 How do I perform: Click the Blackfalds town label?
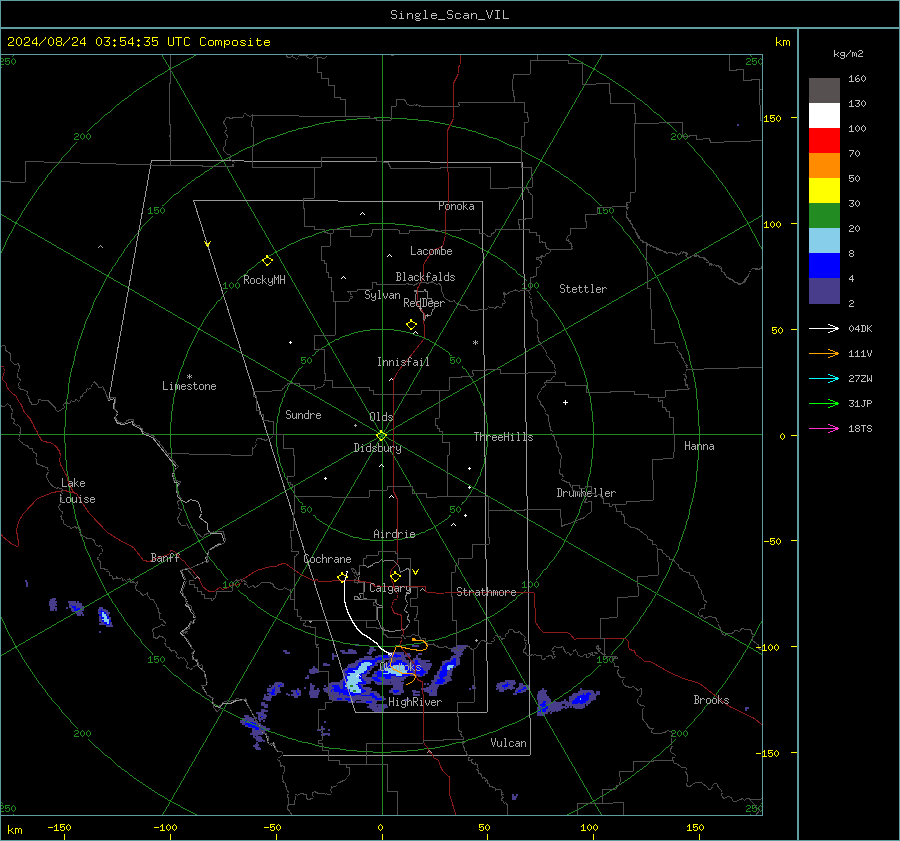pos(425,277)
